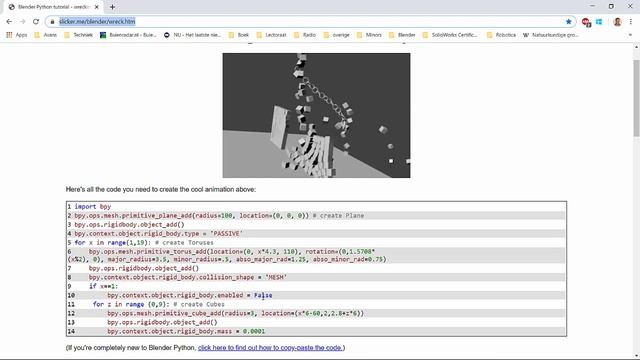Screen dimensions: 640x360
Task: Restore down the Chrome window
Action: (611, 6)
